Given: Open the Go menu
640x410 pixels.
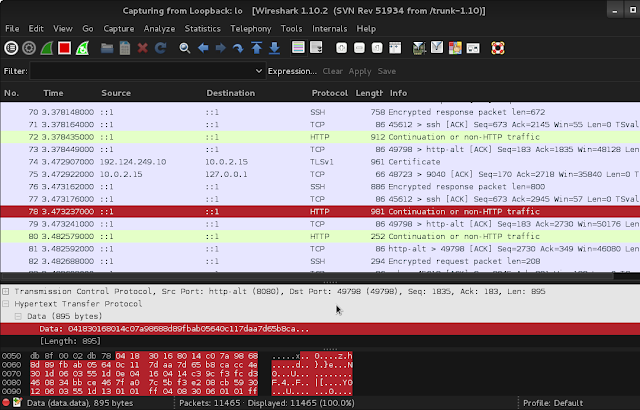Looking at the screenshot, I should pyautogui.click(x=88, y=29).
